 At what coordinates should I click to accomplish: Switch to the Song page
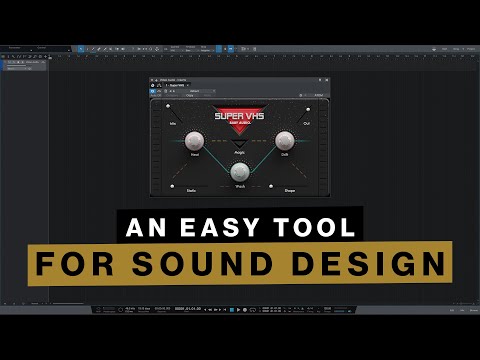456,49
